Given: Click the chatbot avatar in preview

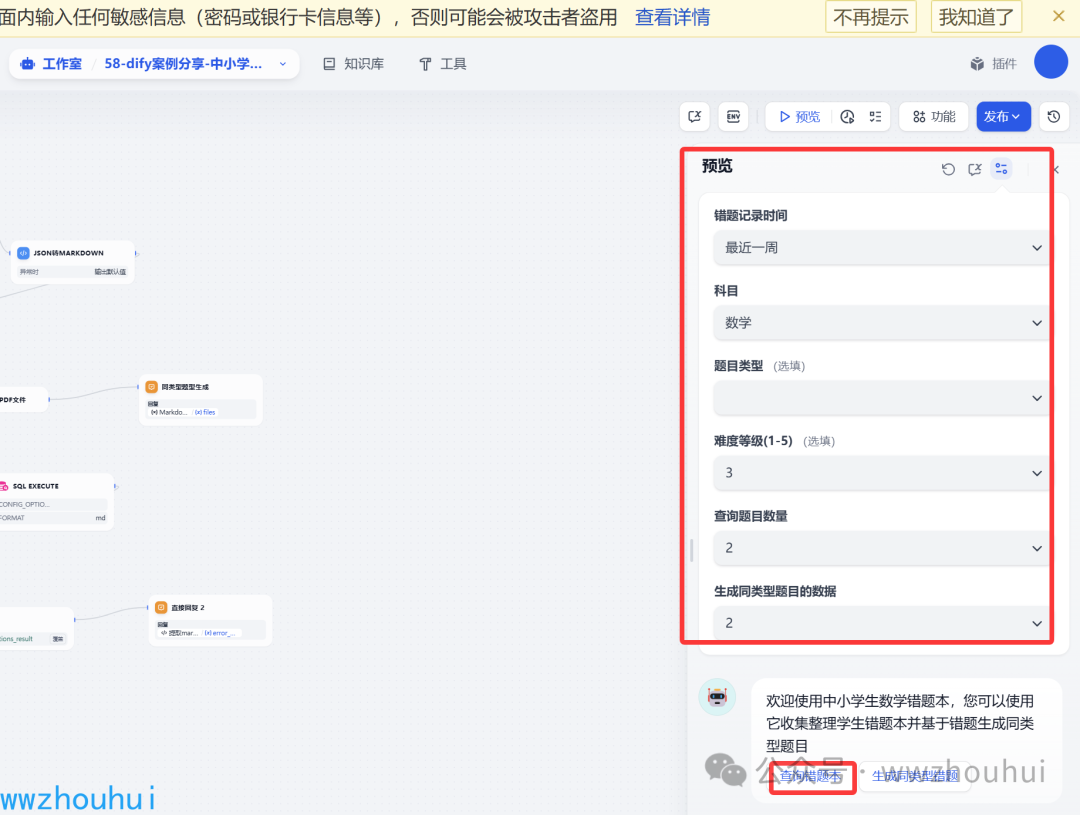Looking at the screenshot, I should (717, 697).
